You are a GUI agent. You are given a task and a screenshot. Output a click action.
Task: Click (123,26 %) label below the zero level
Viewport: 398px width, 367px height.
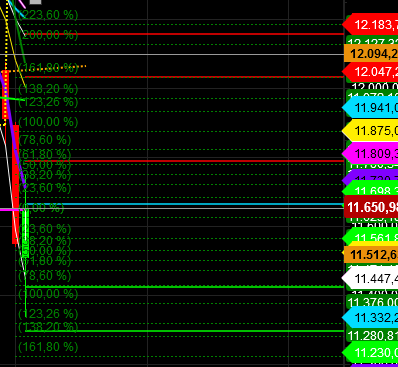tap(48, 314)
